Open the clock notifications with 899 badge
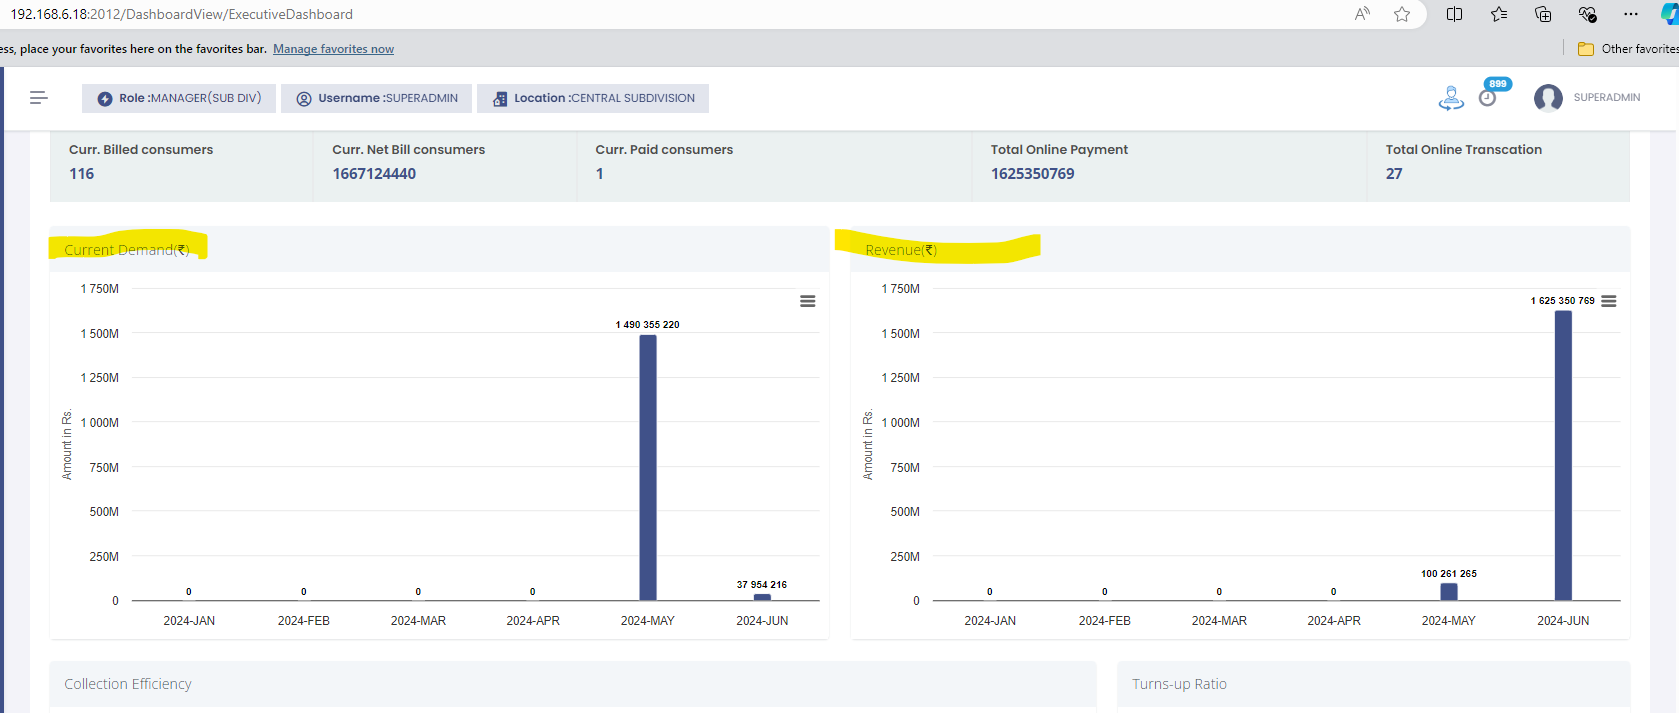 [1488, 97]
